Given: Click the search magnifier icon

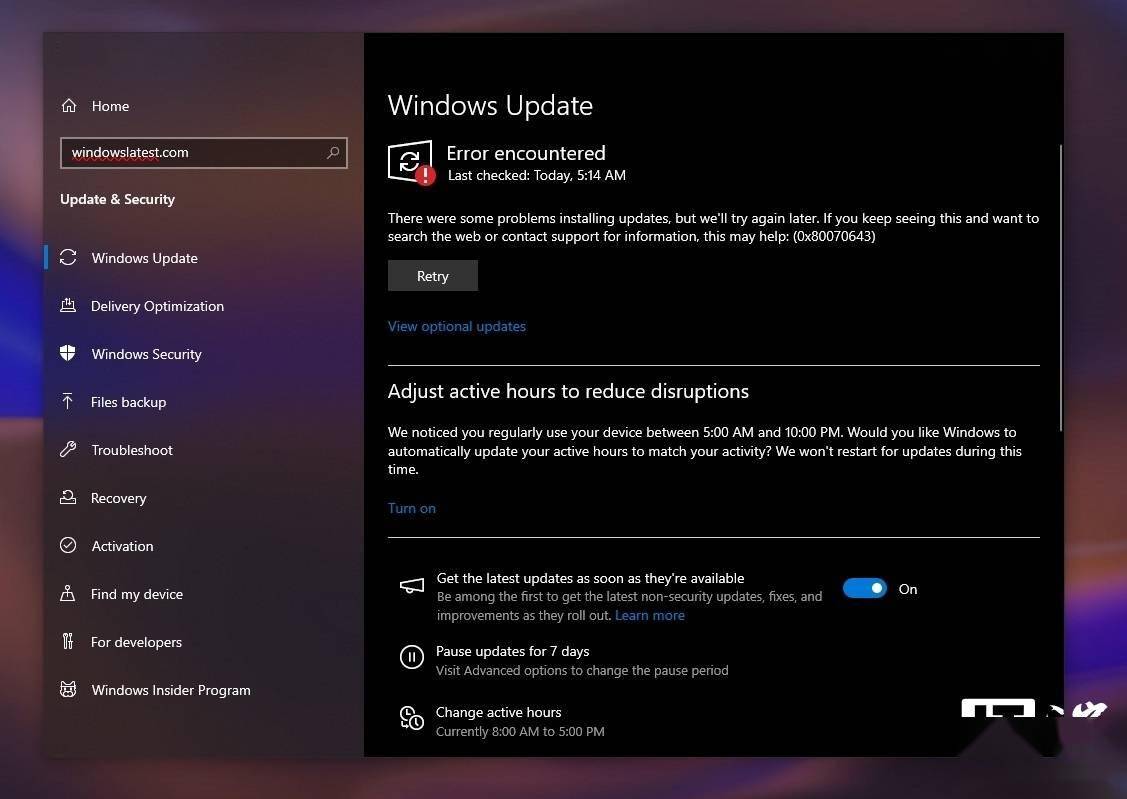Looking at the screenshot, I should pyautogui.click(x=333, y=152).
